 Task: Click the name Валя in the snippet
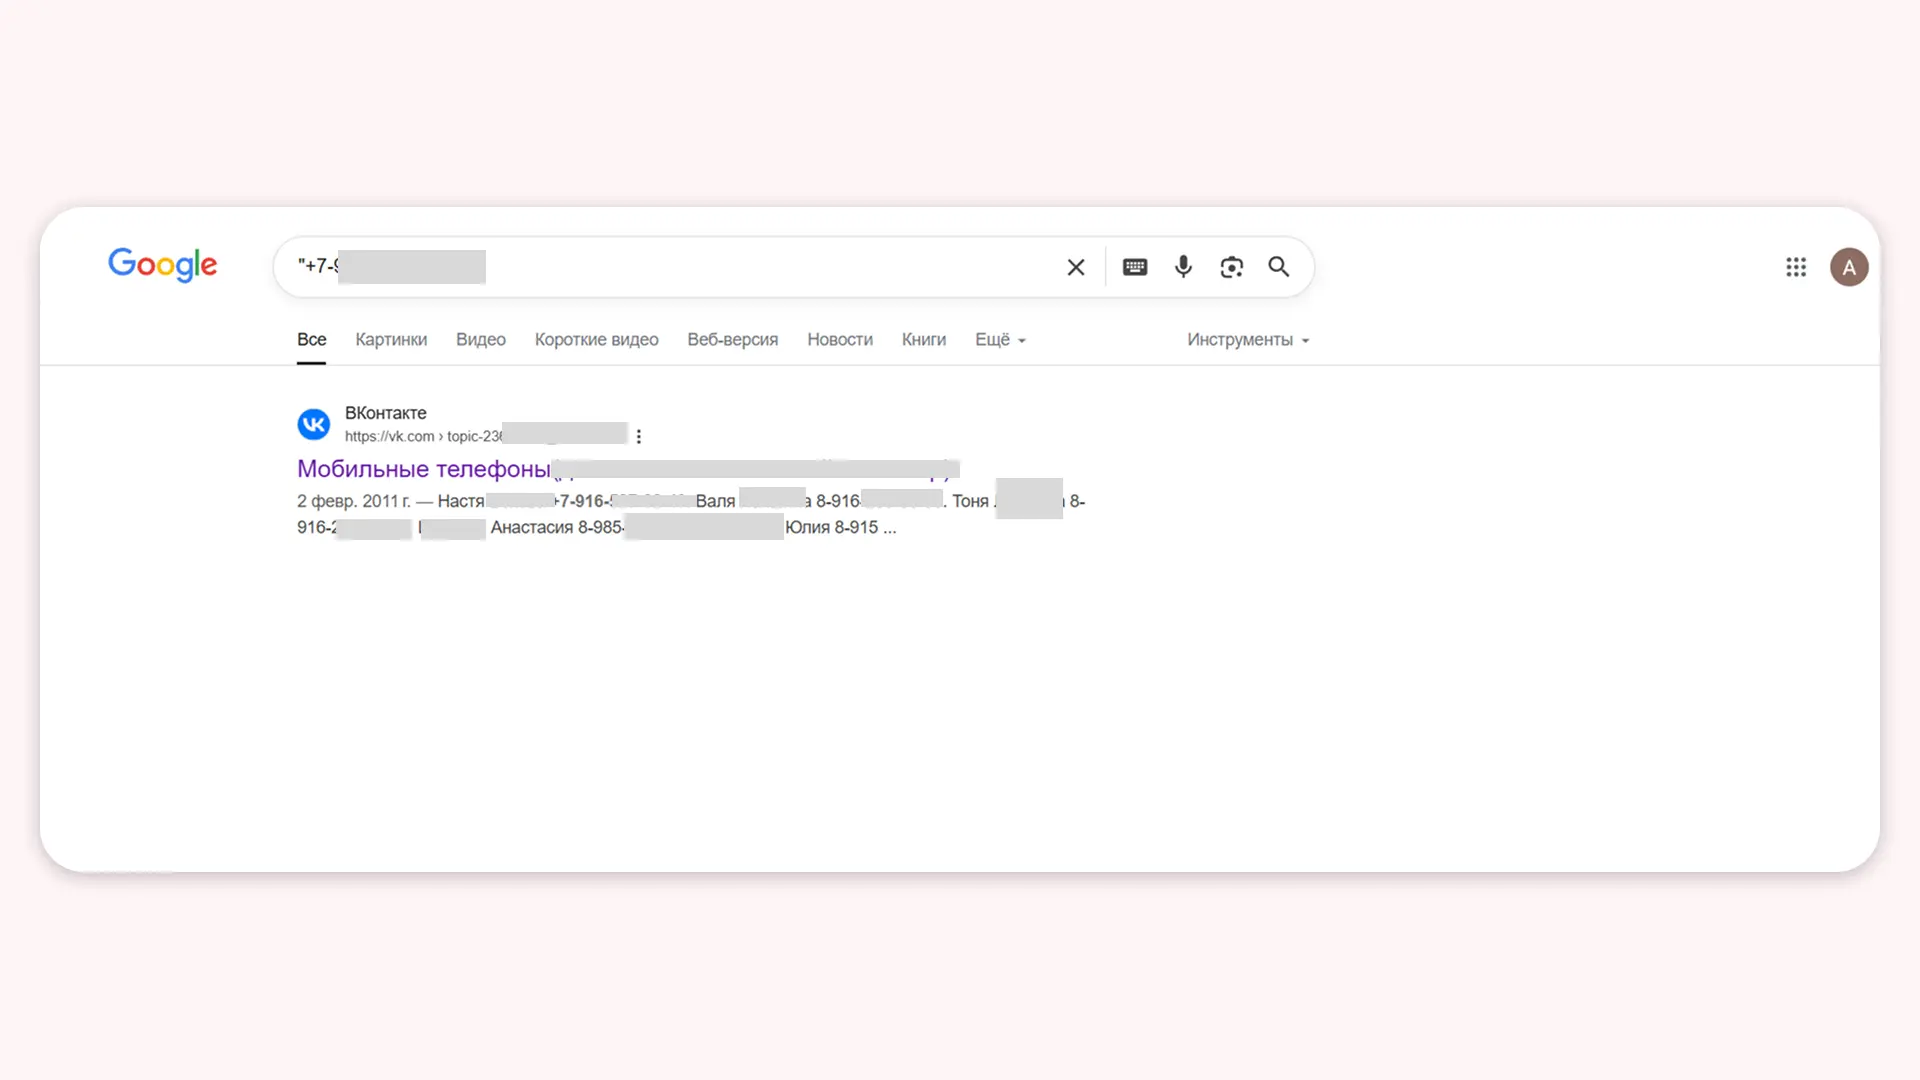(715, 501)
